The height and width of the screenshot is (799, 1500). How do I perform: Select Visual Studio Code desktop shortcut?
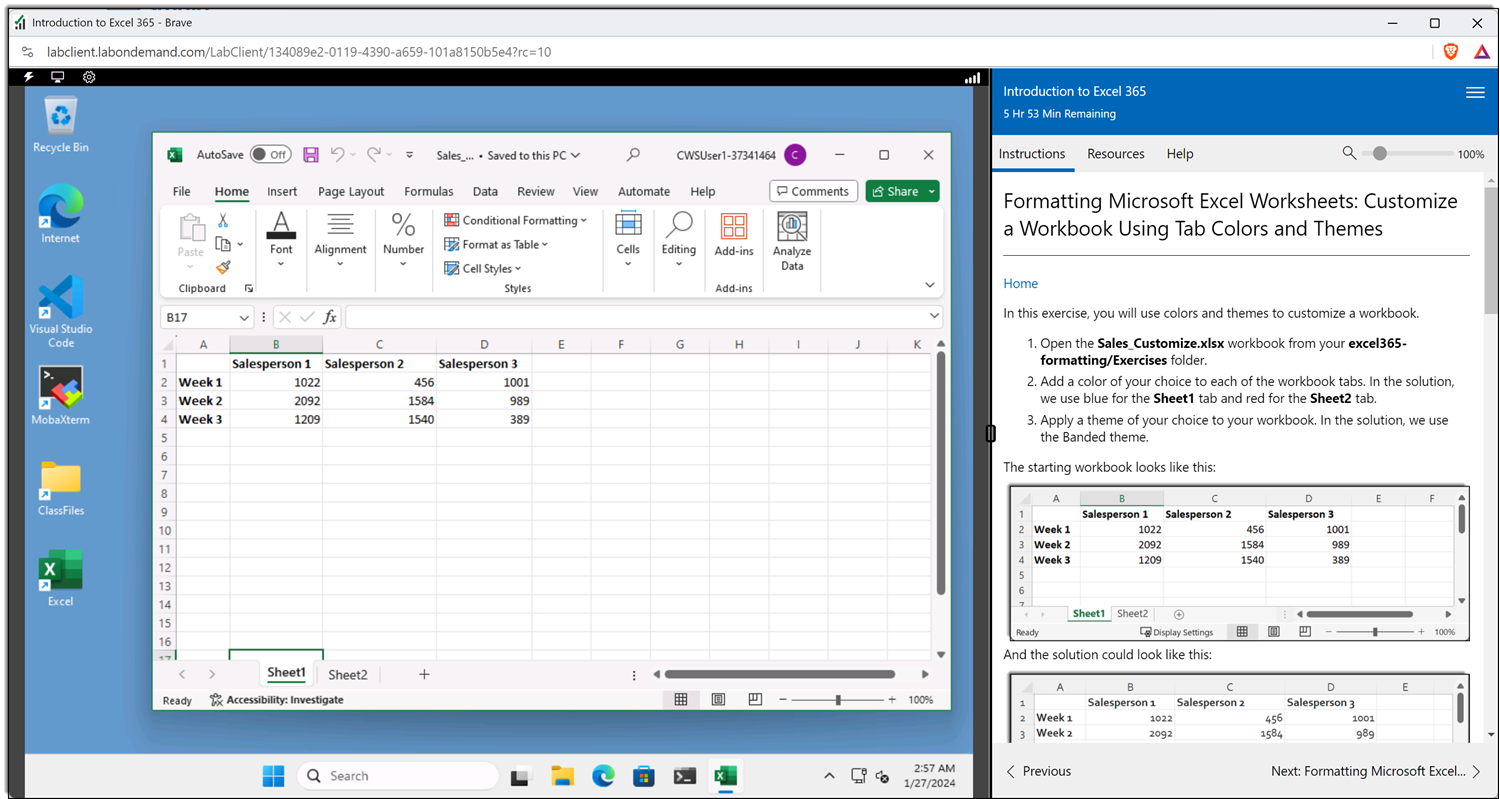pyautogui.click(x=61, y=312)
